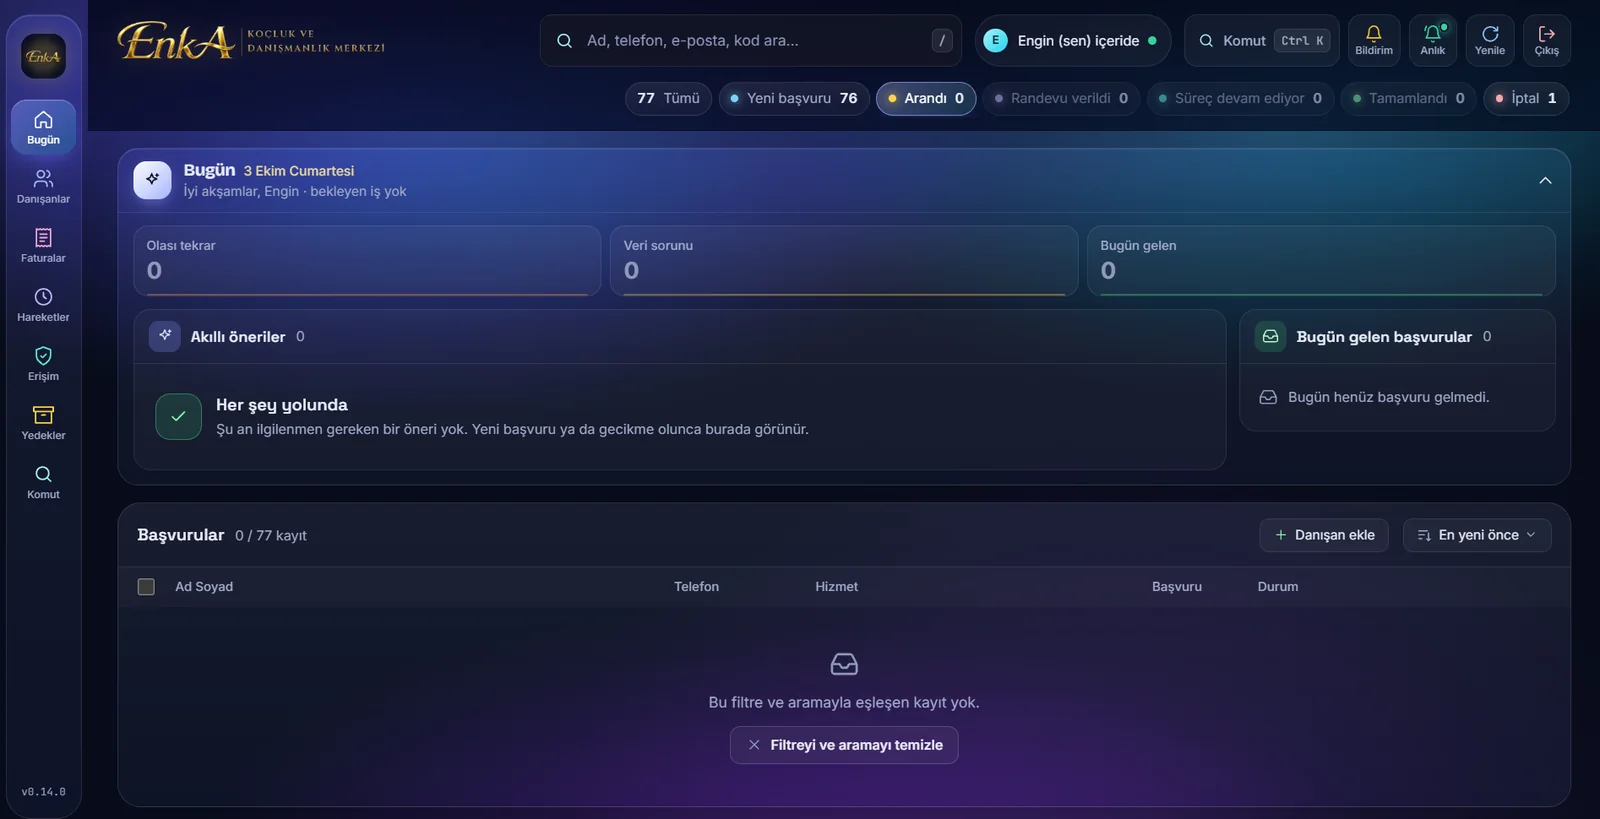Image resolution: width=1600 pixels, height=819 pixels.
Task: Click the v0.14.0 version label
Action: (x=44, y=792)
